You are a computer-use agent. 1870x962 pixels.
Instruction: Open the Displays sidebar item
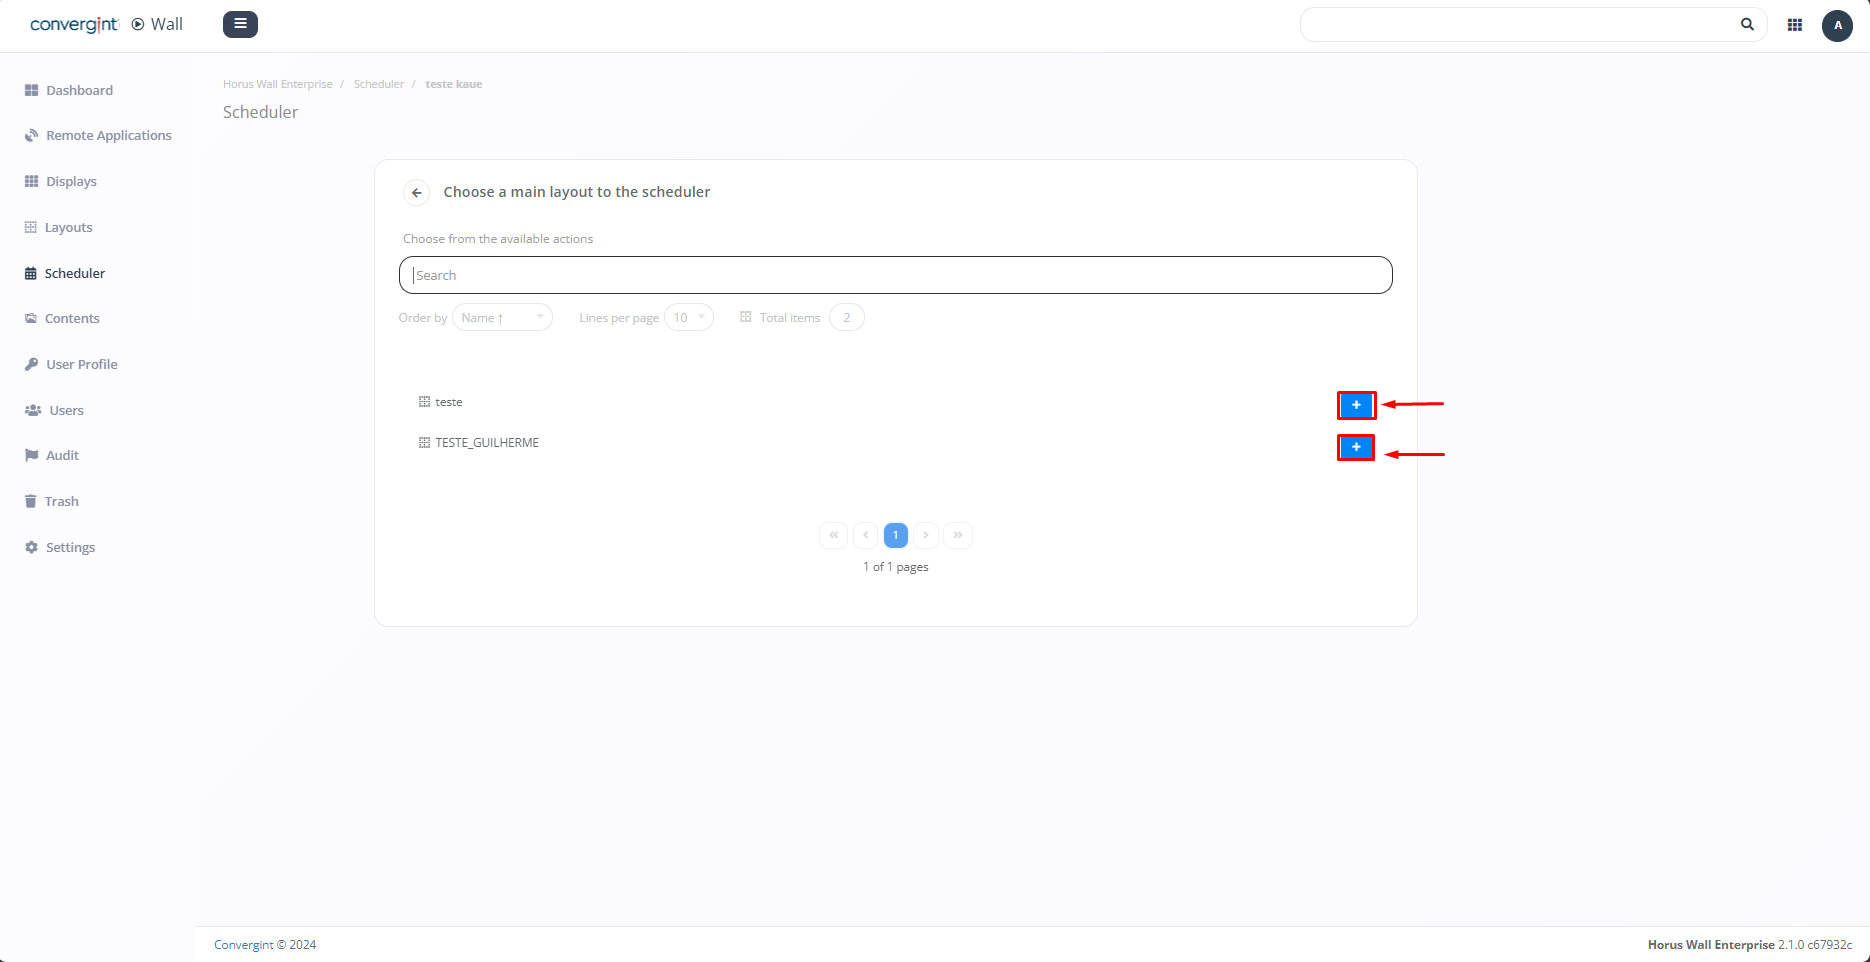coord(71,182)
